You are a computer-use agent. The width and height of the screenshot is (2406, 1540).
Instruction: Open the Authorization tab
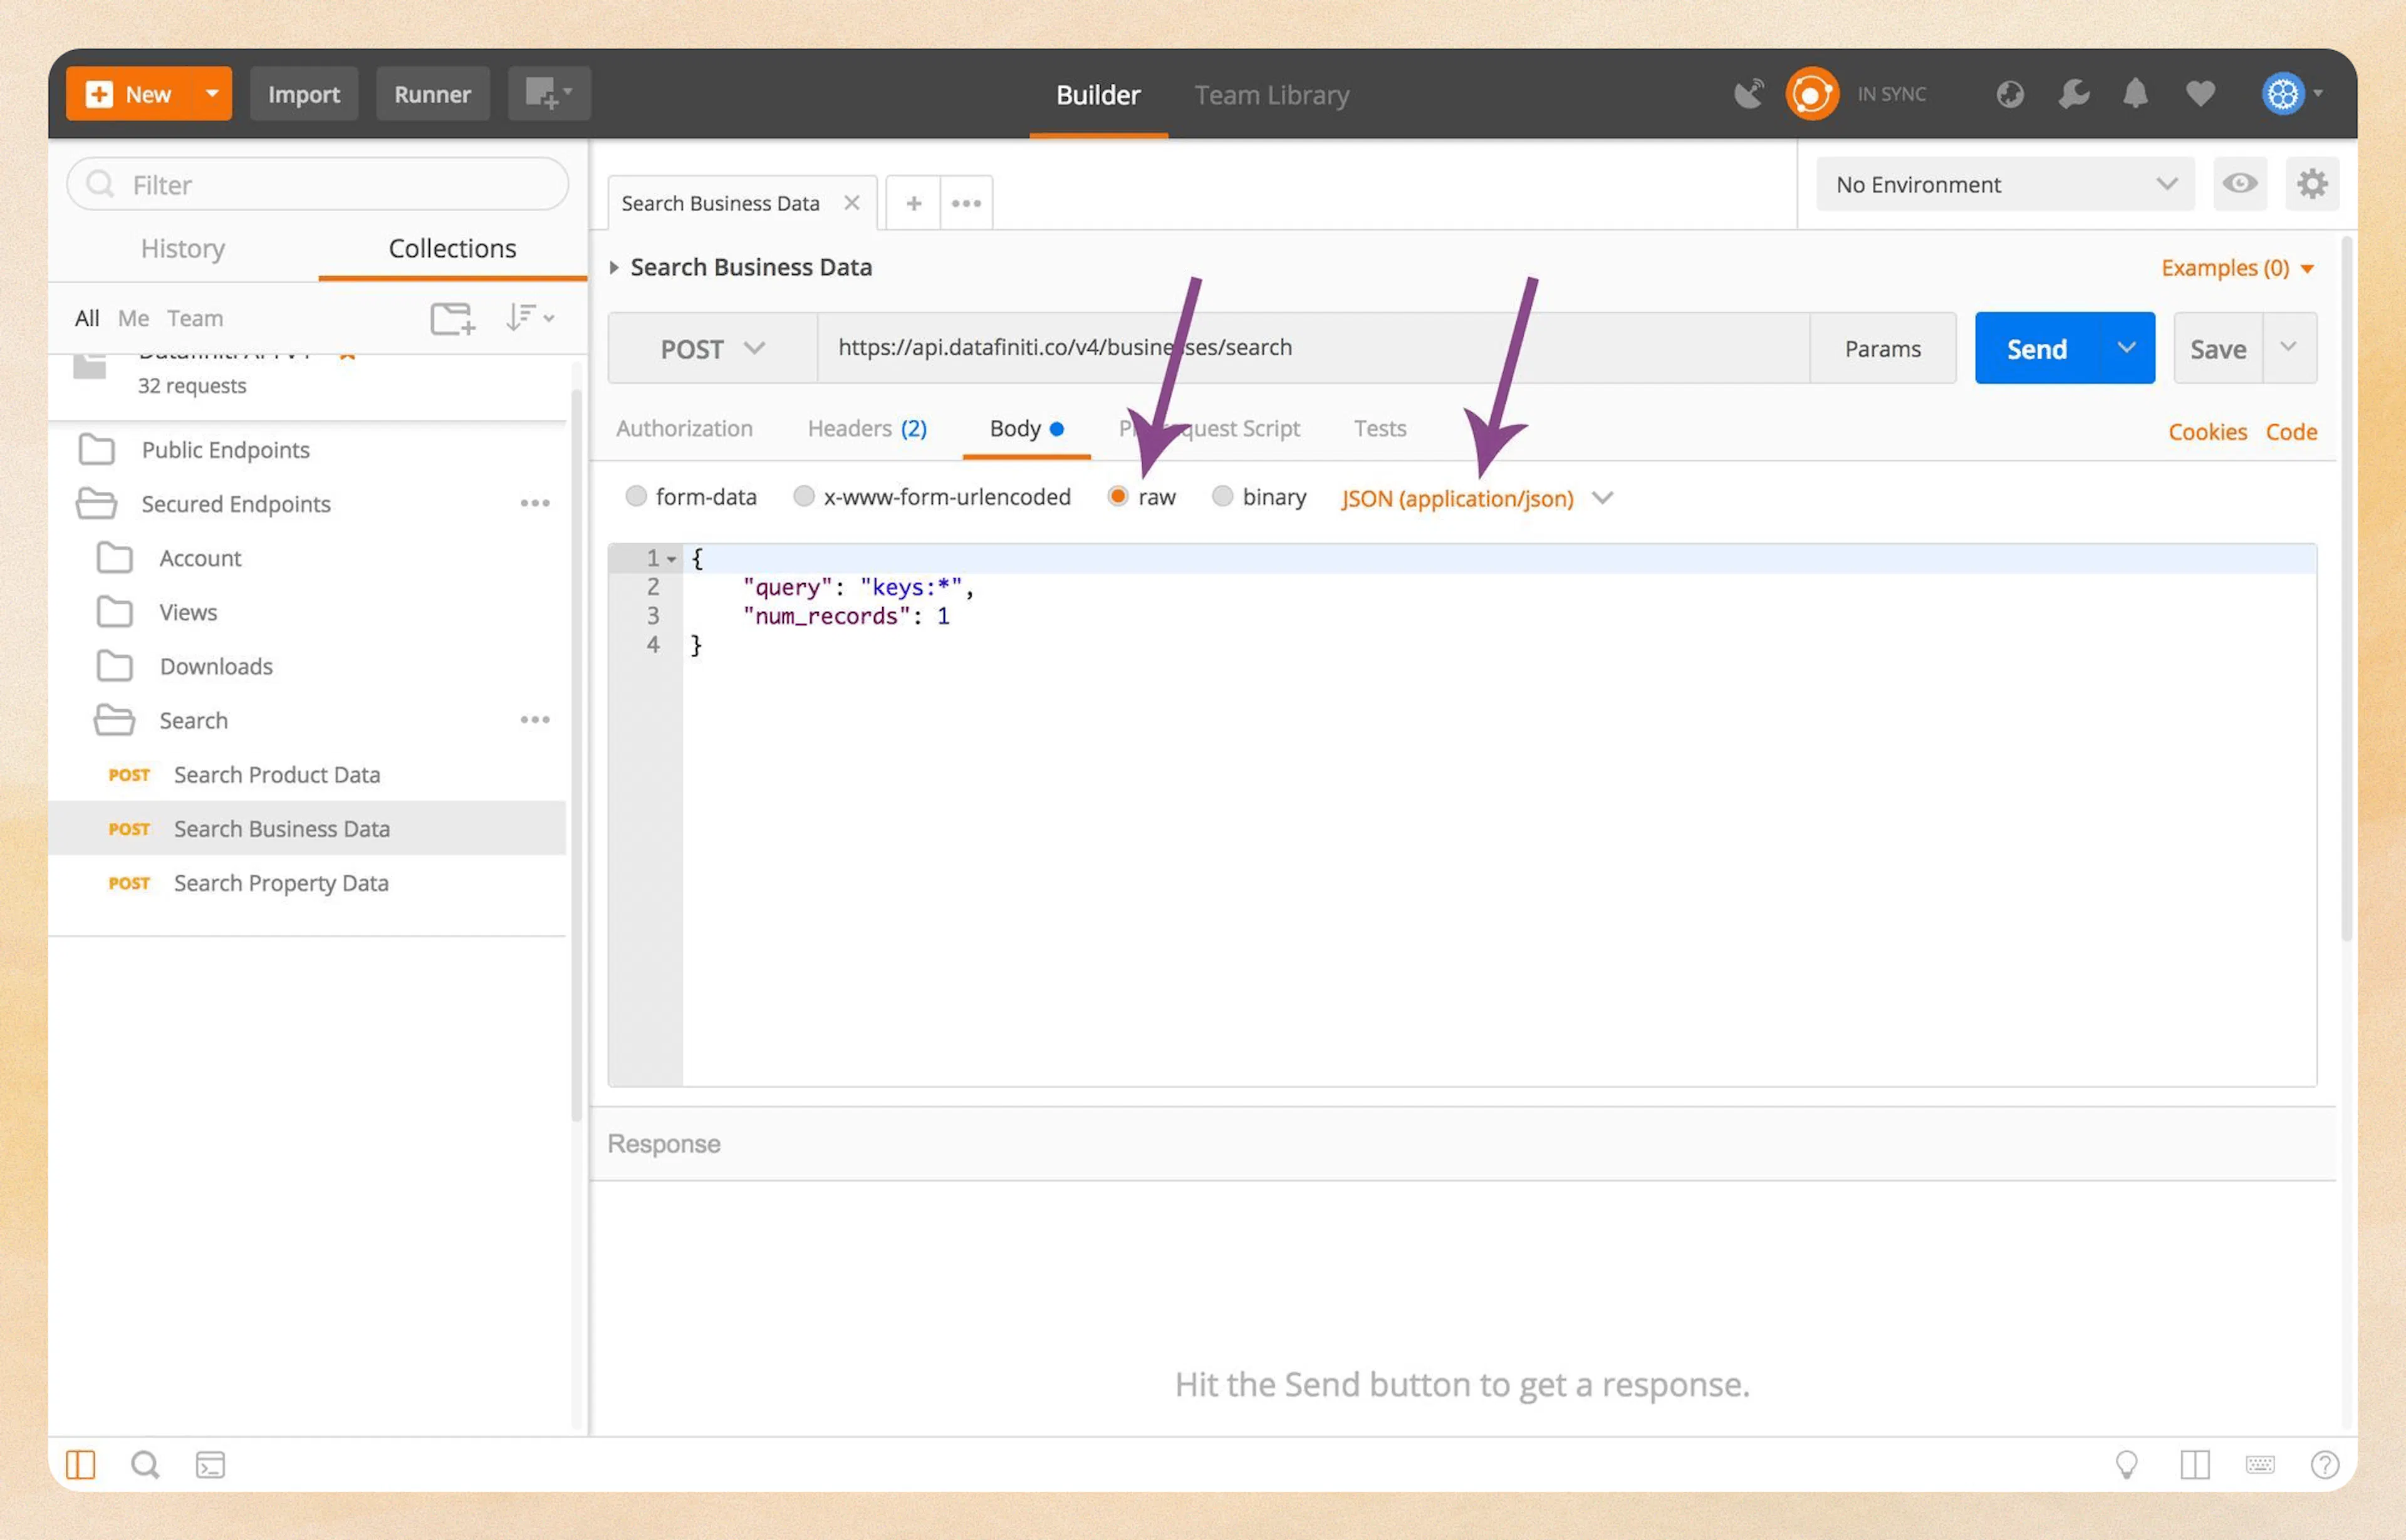tap(685, 428)
